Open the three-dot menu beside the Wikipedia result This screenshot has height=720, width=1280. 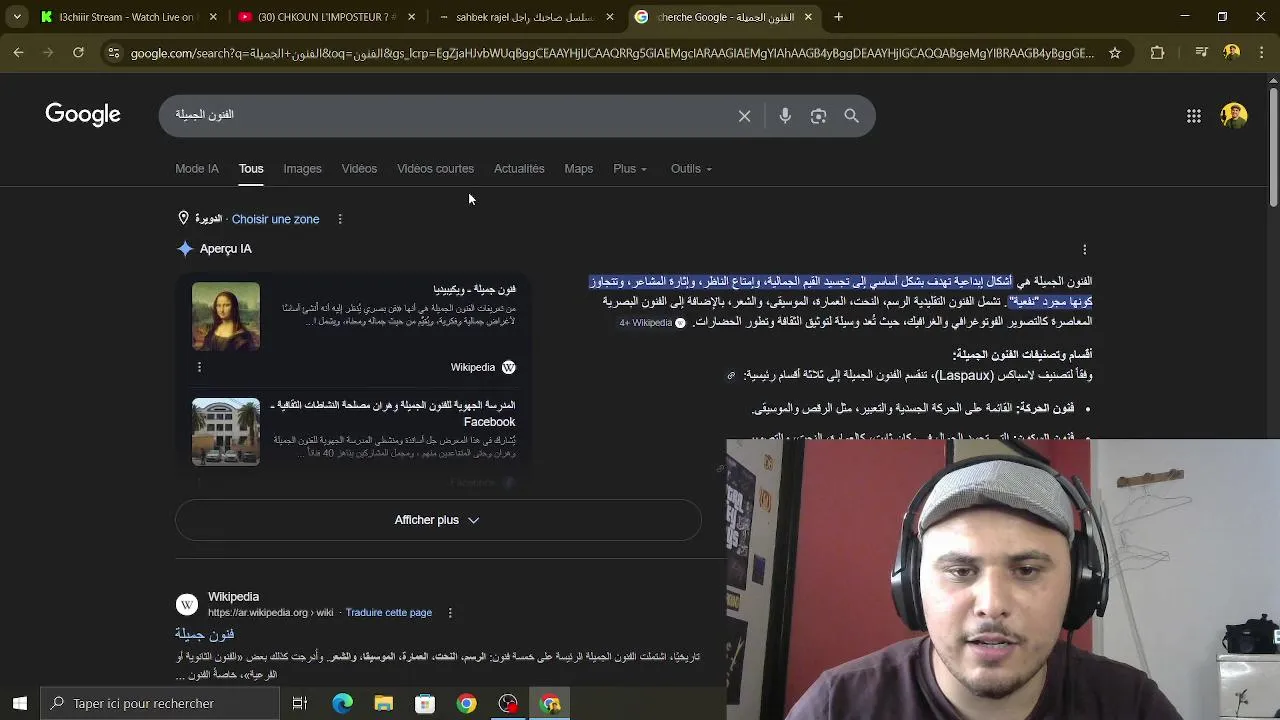tap(449, 613)
